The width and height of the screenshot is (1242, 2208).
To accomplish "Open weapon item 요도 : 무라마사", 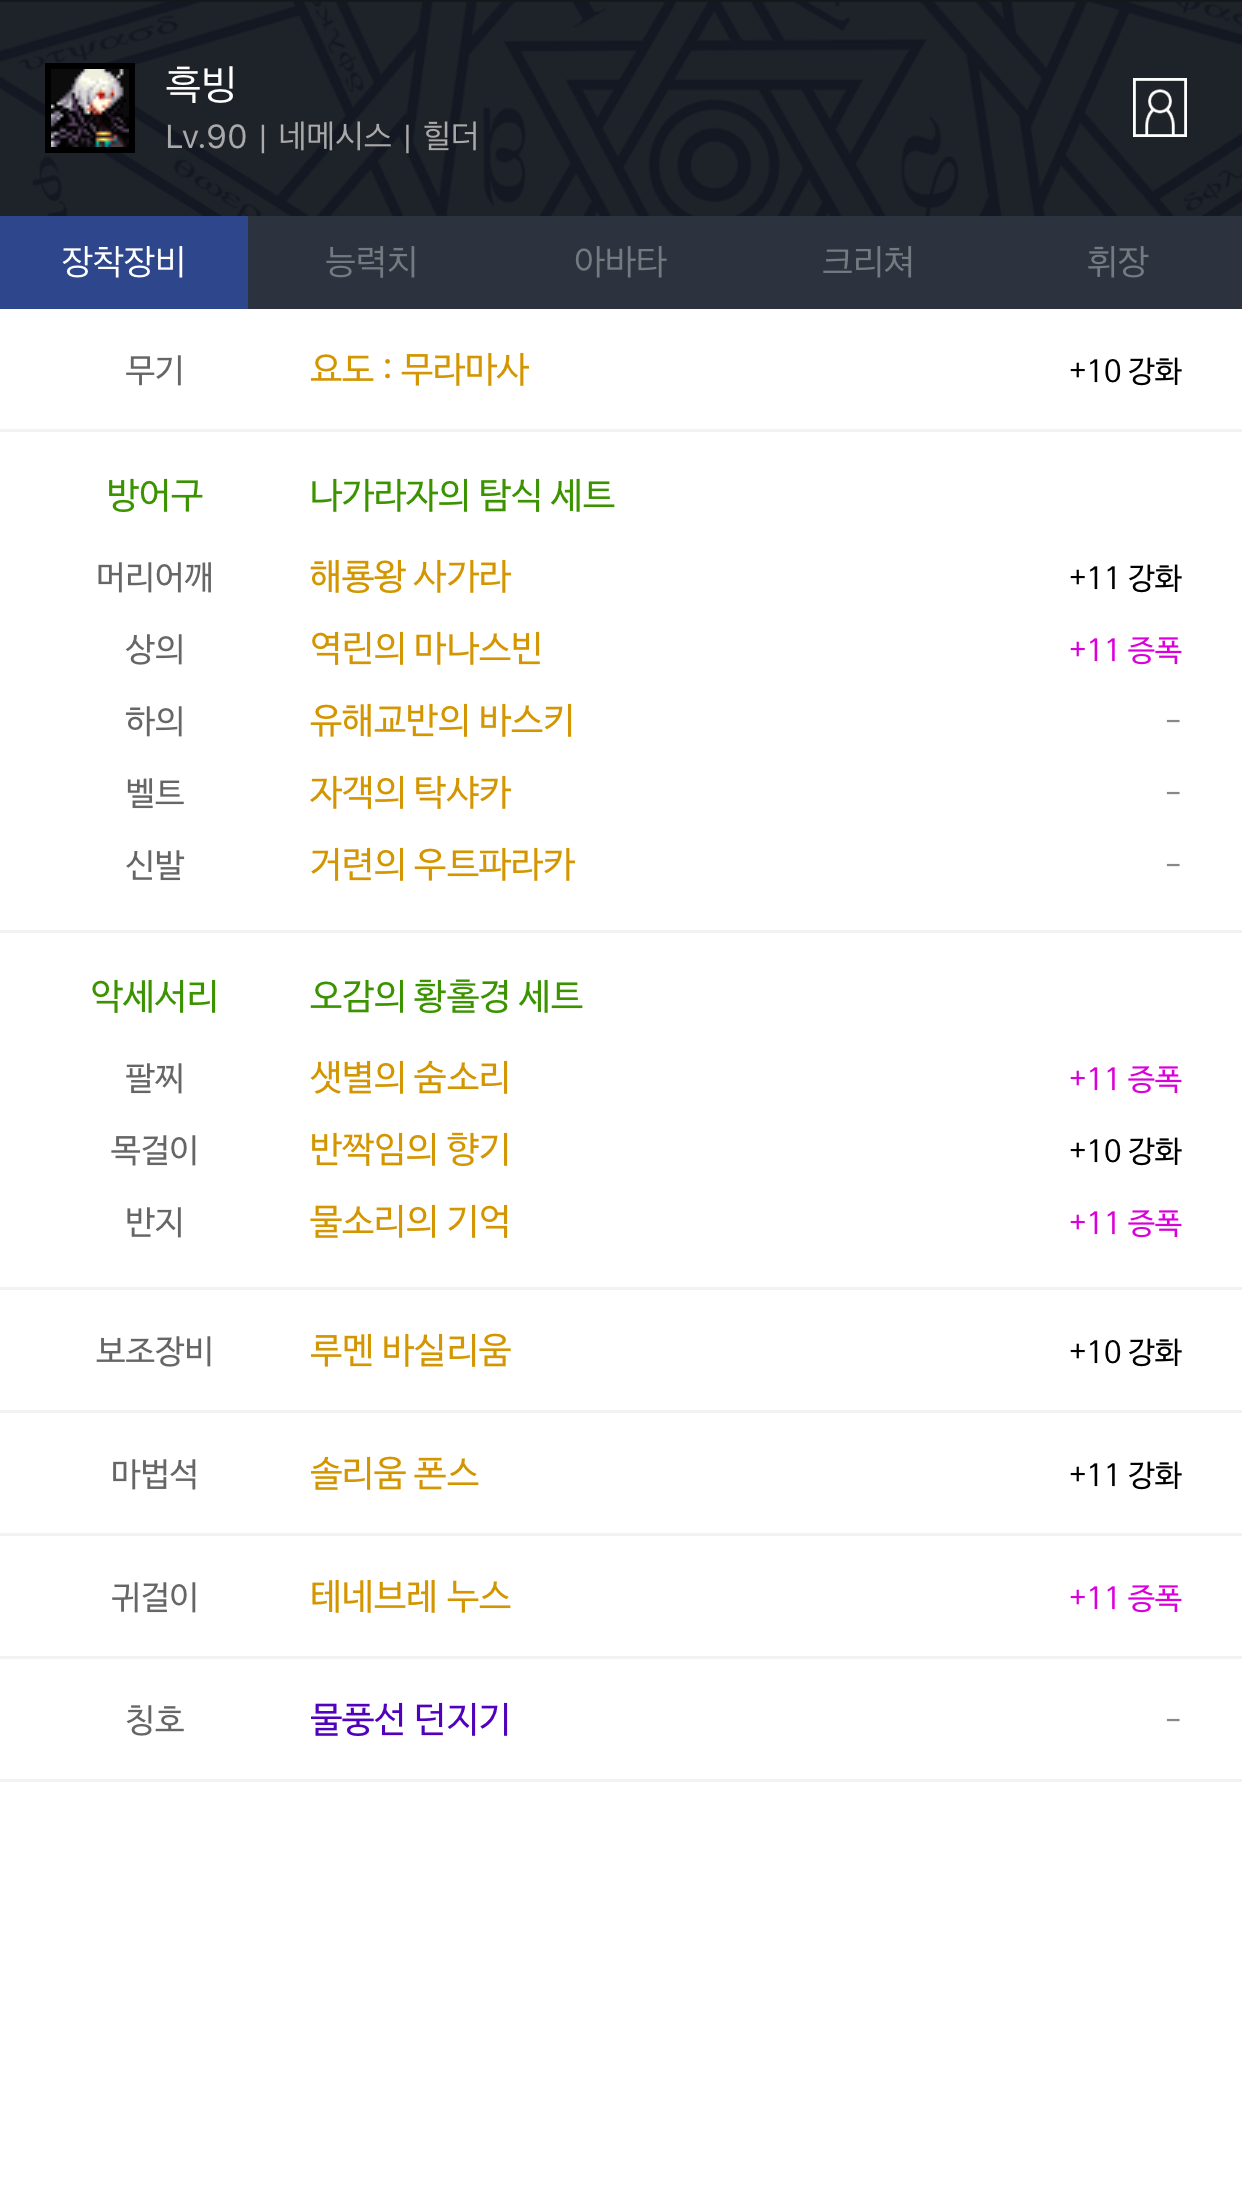I will (x=419, y=369).
